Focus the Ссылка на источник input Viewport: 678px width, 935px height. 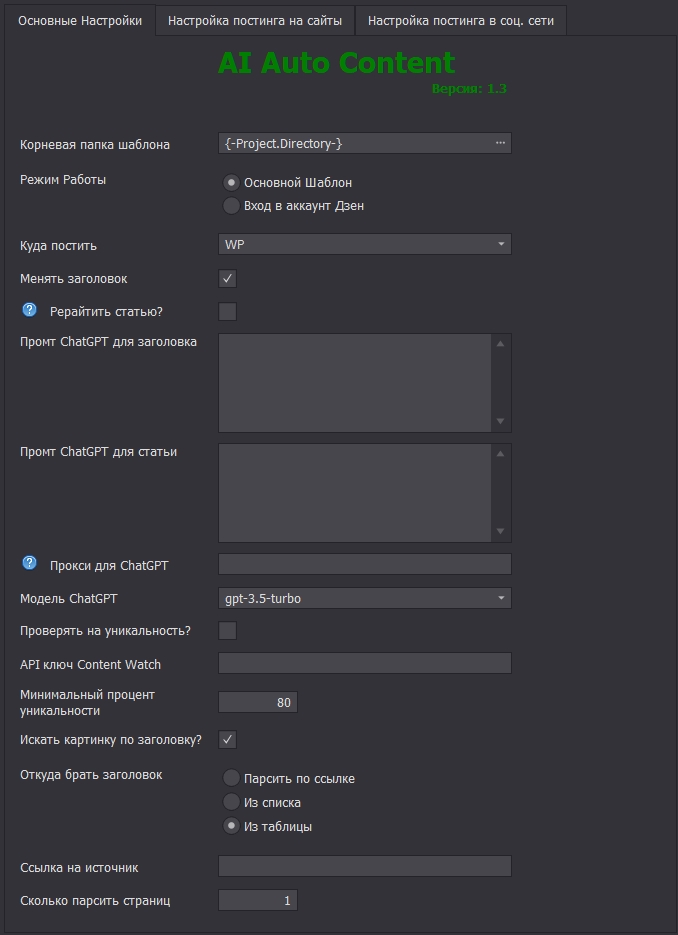pos(364,866)
